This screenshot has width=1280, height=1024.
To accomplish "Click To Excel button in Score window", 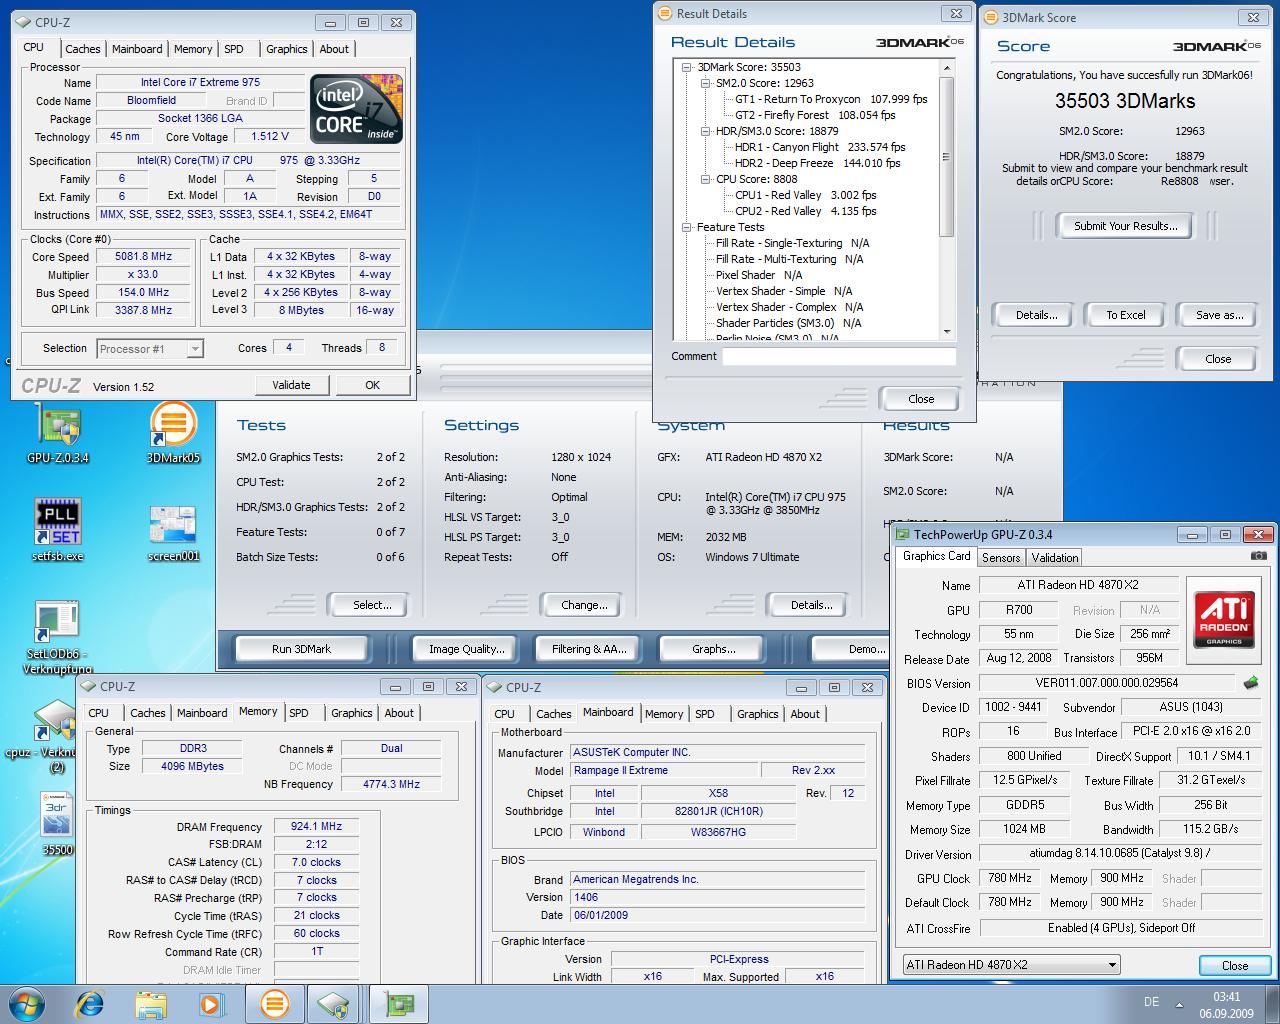I will 1126,315.
